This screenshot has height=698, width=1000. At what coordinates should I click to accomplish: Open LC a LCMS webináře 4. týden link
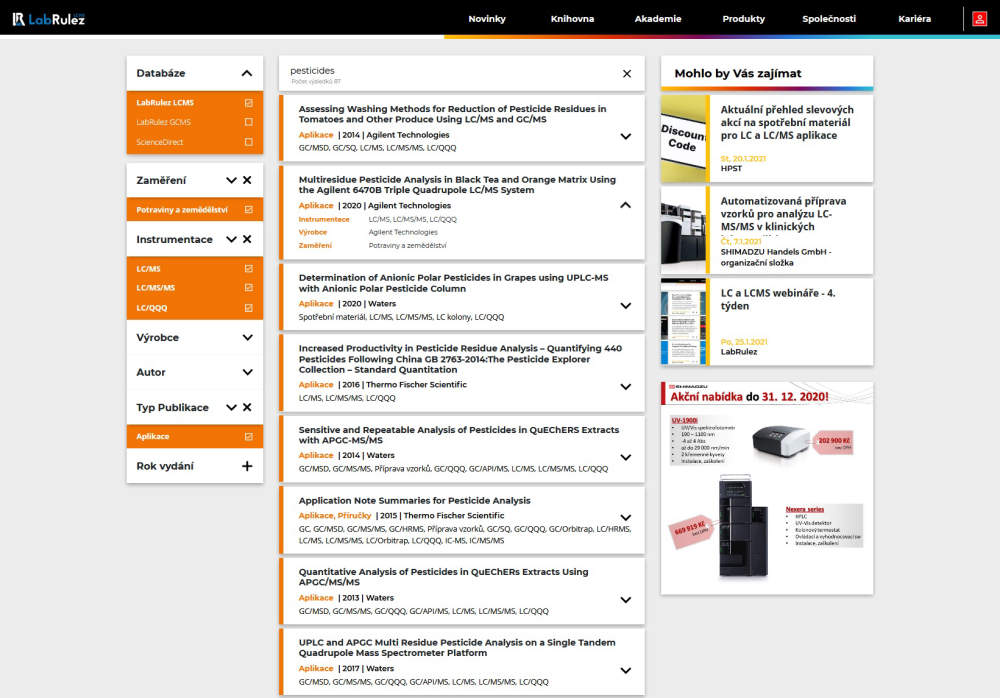click(777, 299)
